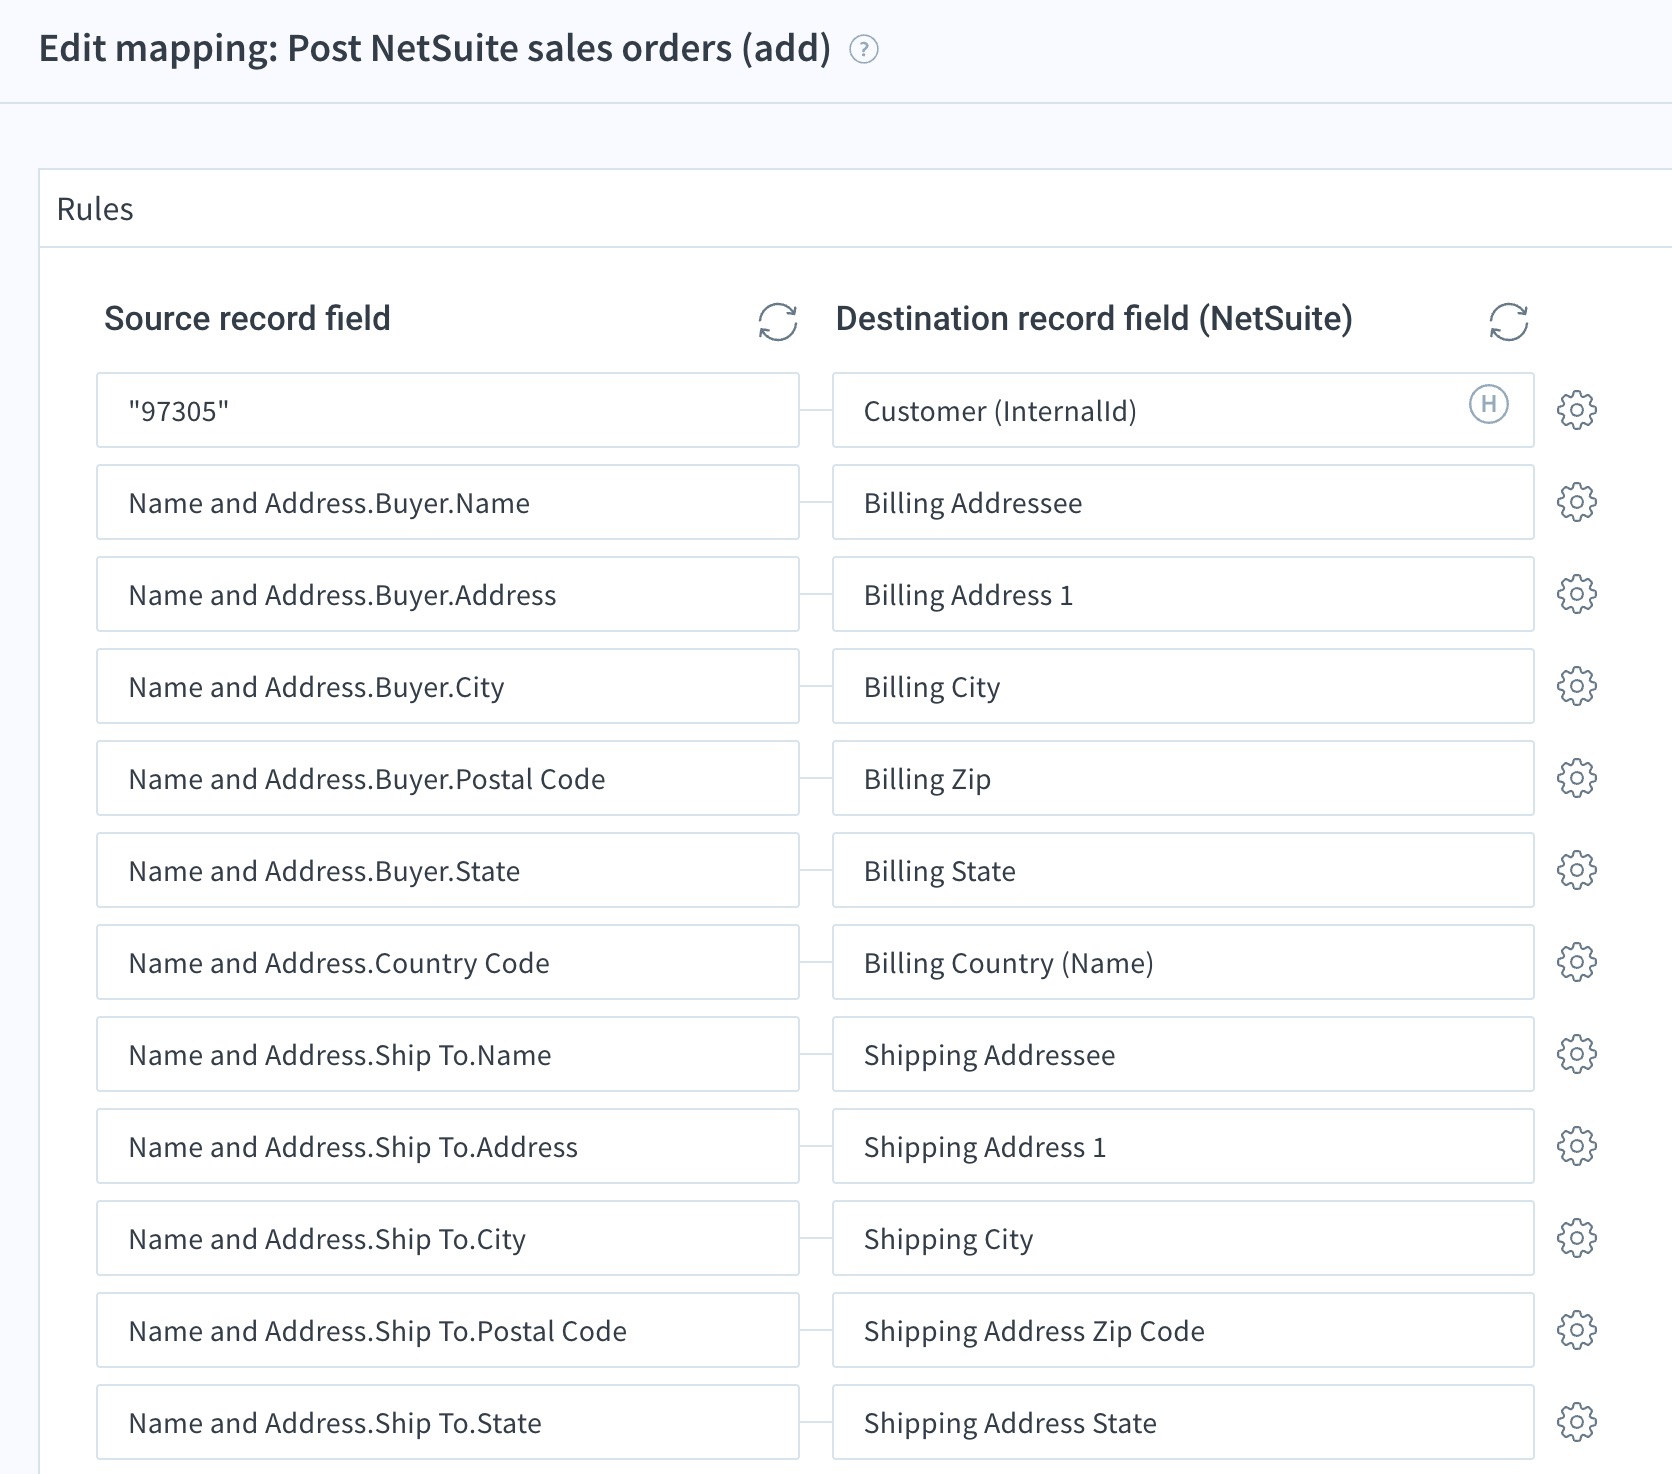Edit source field Name and Address.Buyer.Address
Image resolution: width=1672 pixels, height=1474 pixels.
coord(448,594)
